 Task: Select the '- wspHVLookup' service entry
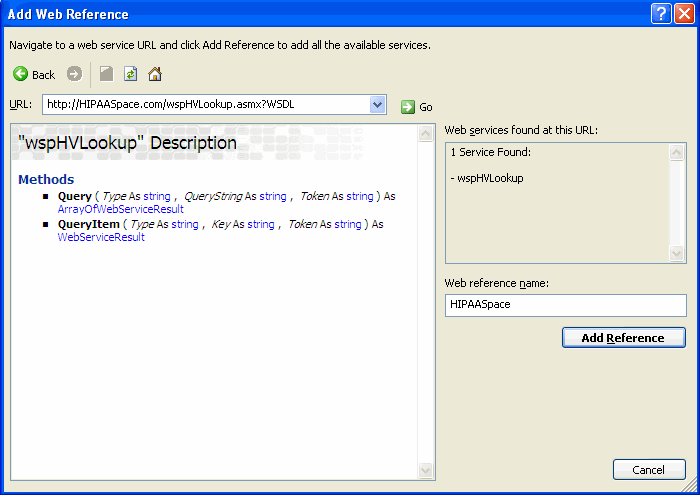point(487,178)
